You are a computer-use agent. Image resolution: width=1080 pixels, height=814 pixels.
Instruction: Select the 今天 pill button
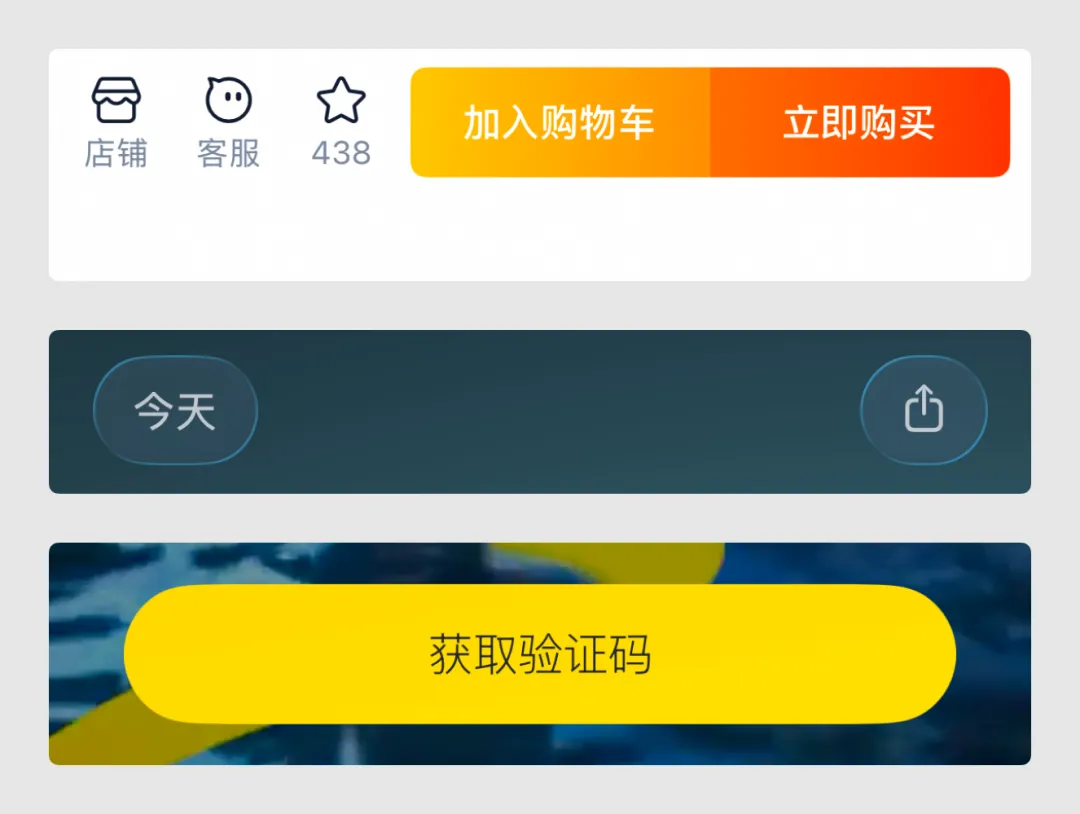click(x=176, y=410)
